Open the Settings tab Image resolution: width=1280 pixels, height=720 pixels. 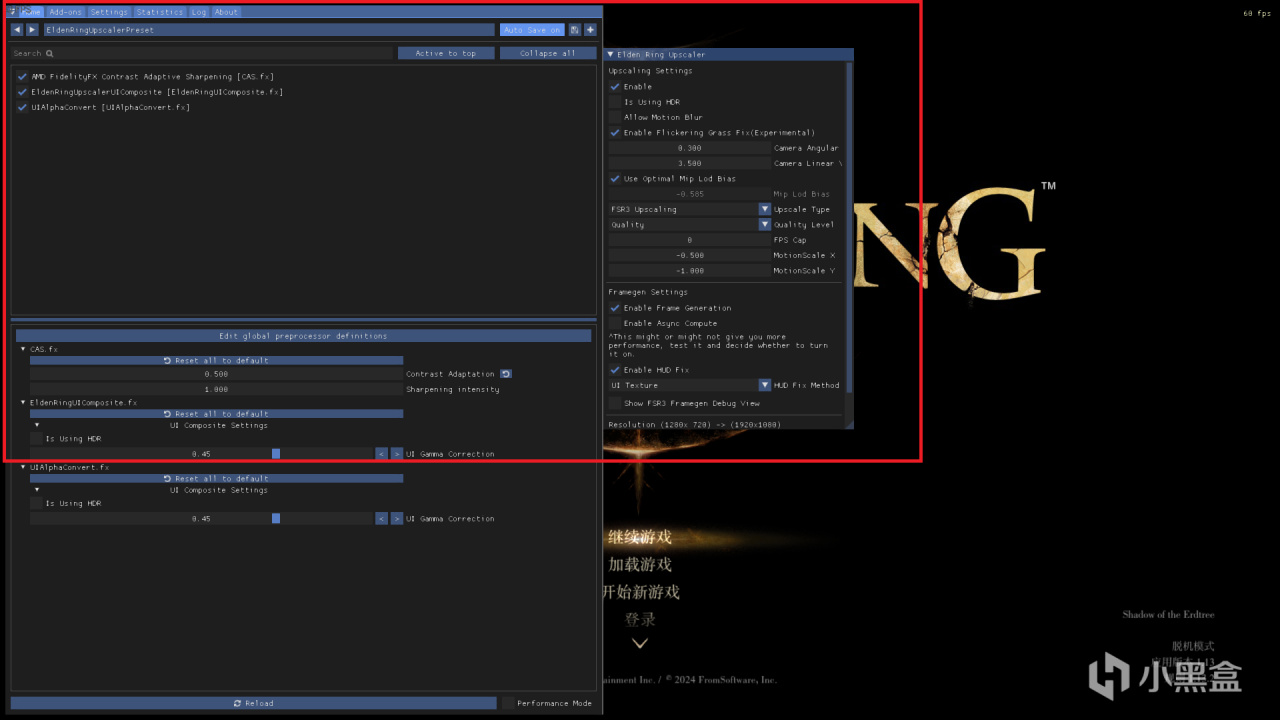pyautogui.click(x=109, y=12)
